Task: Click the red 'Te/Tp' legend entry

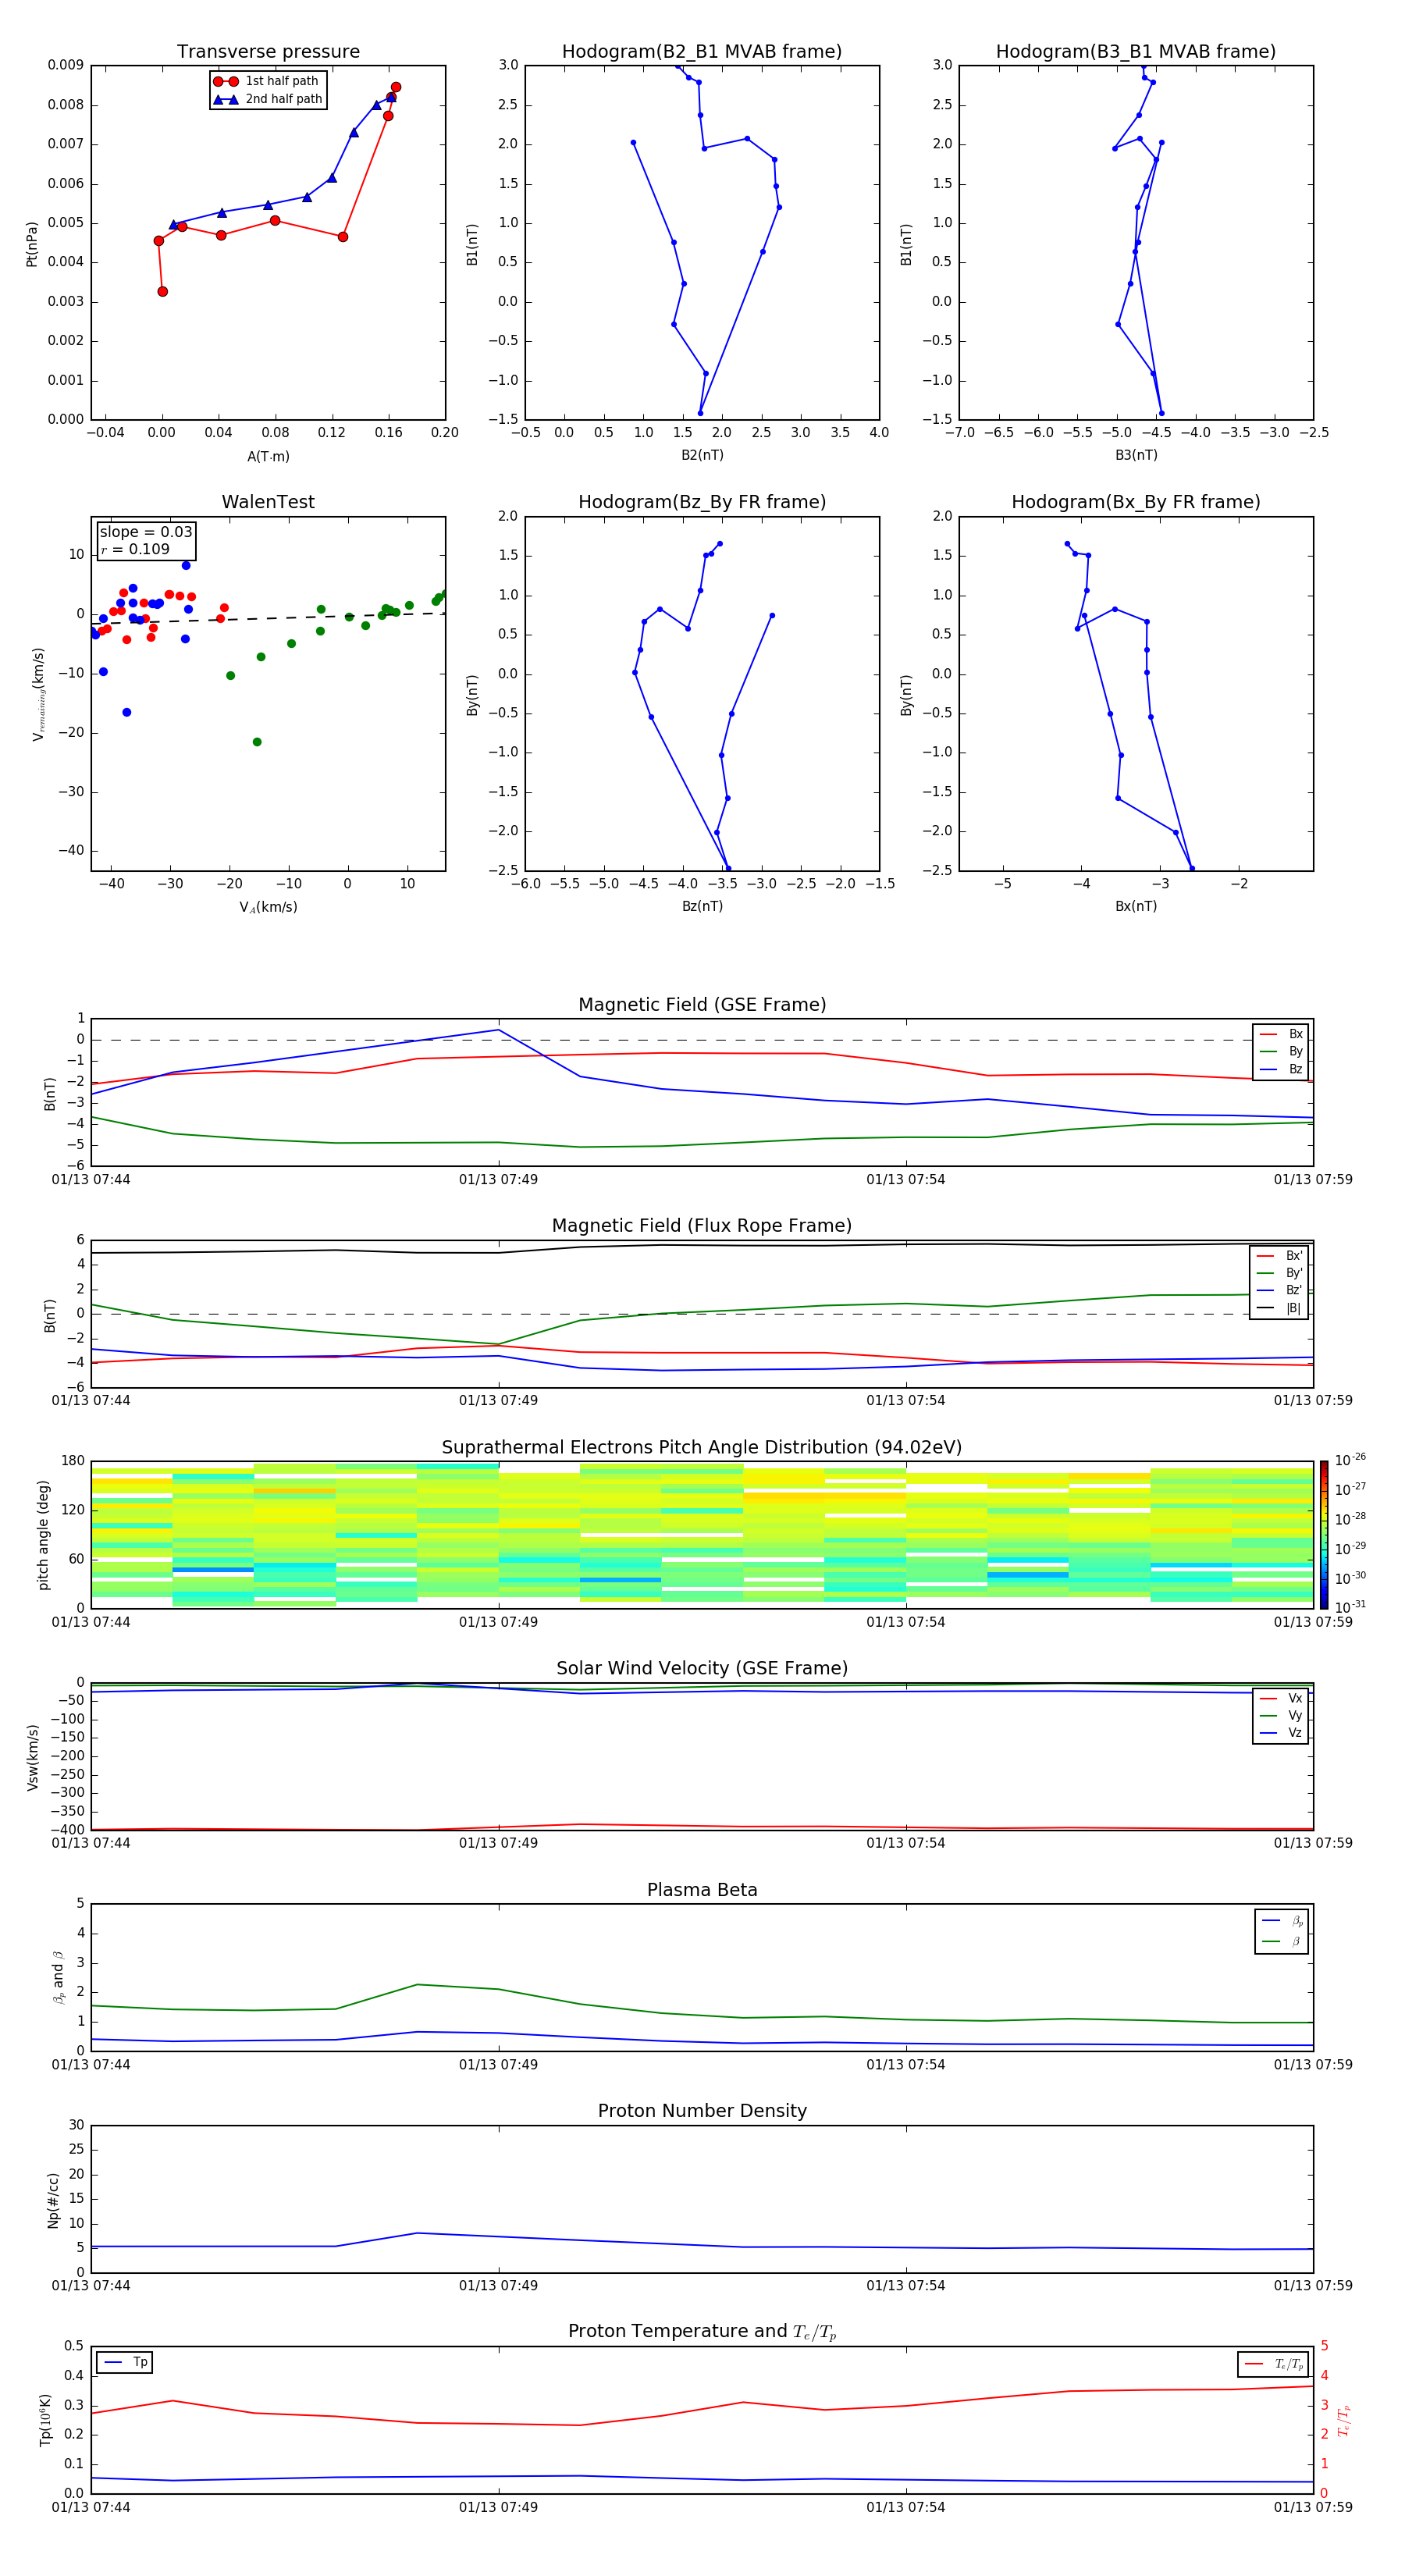Action: [1274, 2364]
